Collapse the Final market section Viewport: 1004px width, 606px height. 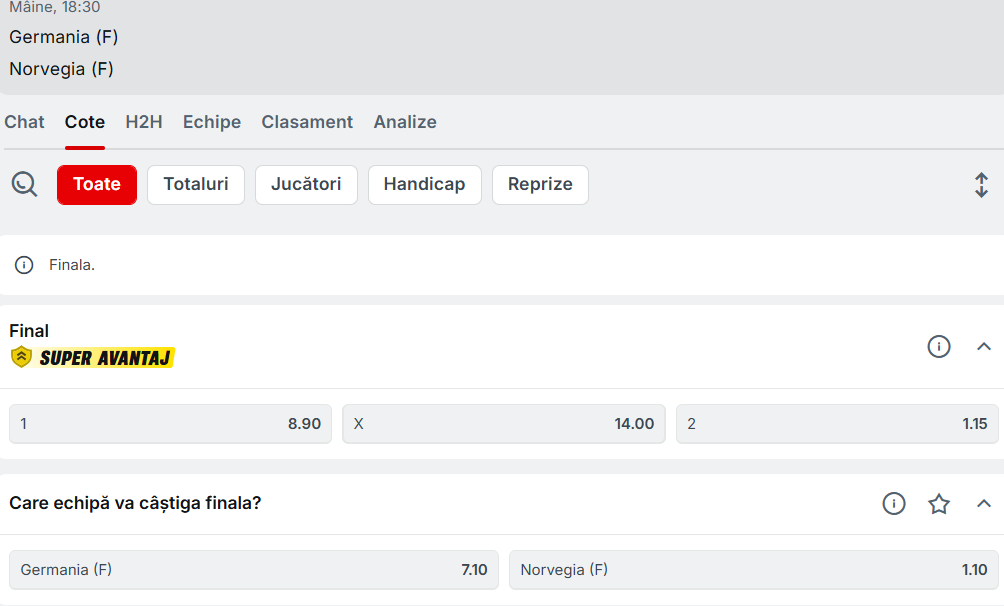[x=983, y=346]
